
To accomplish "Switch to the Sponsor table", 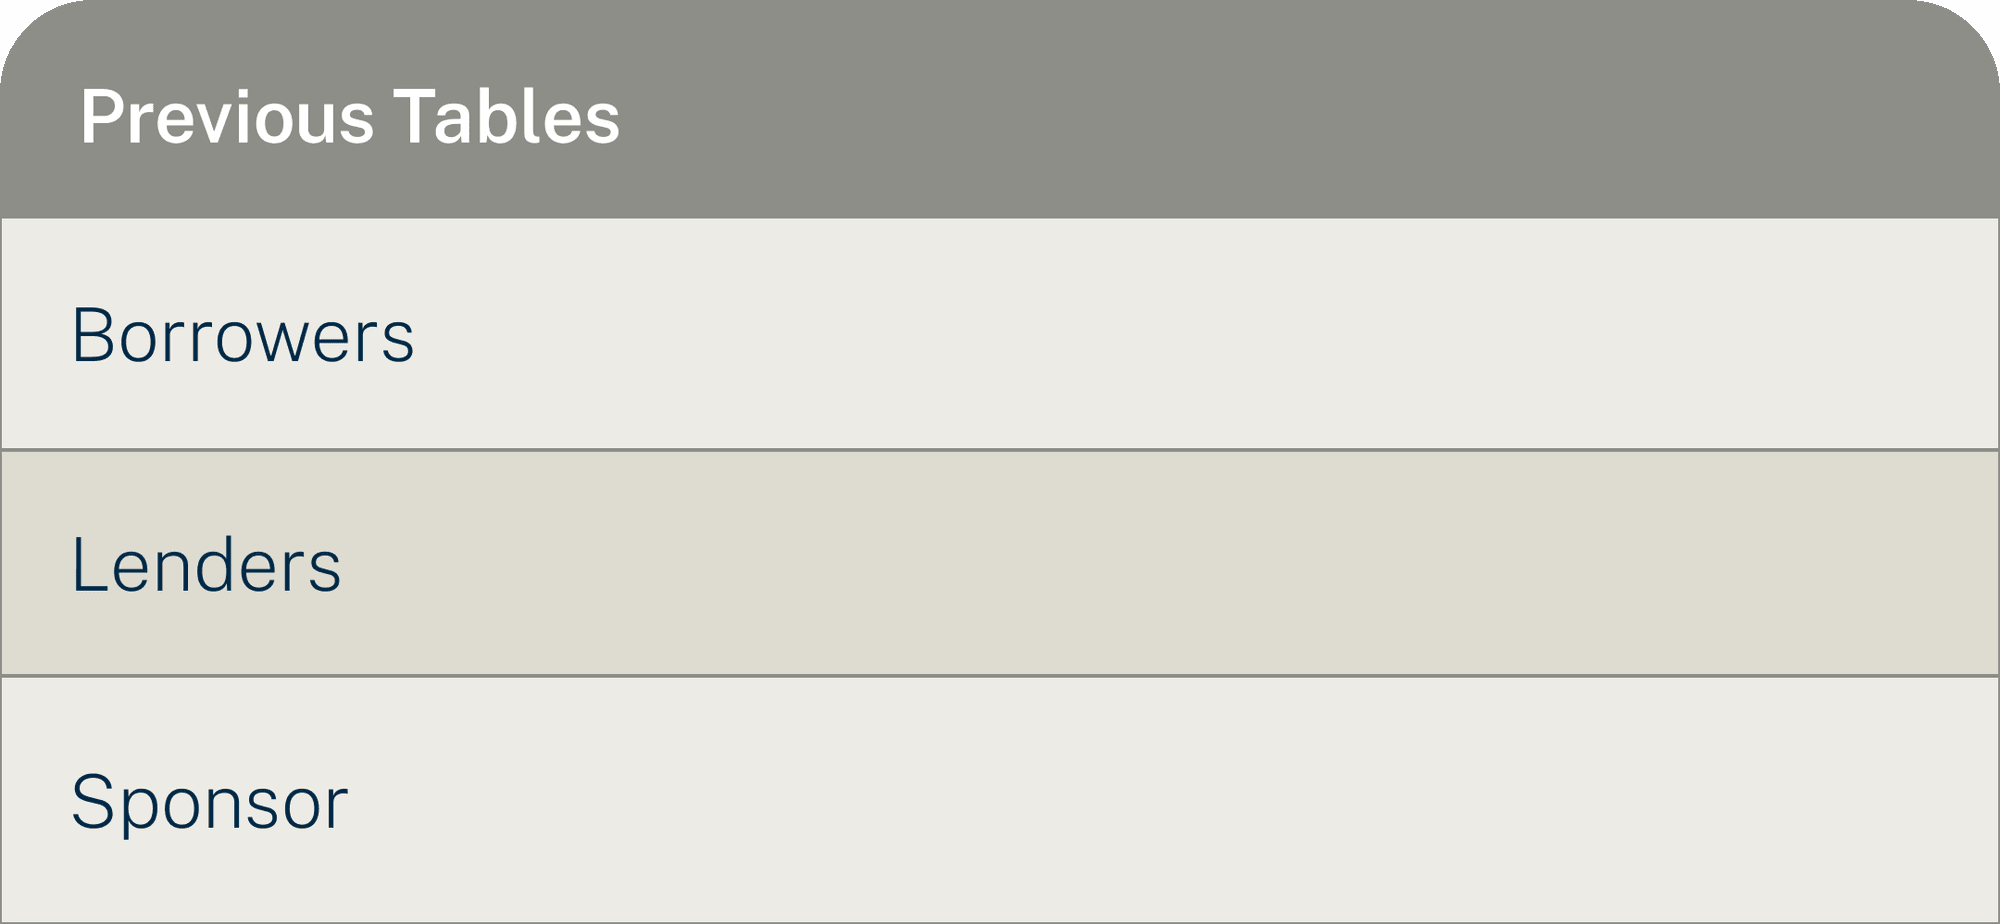I will pyautogui.click(x=210, y=802).
